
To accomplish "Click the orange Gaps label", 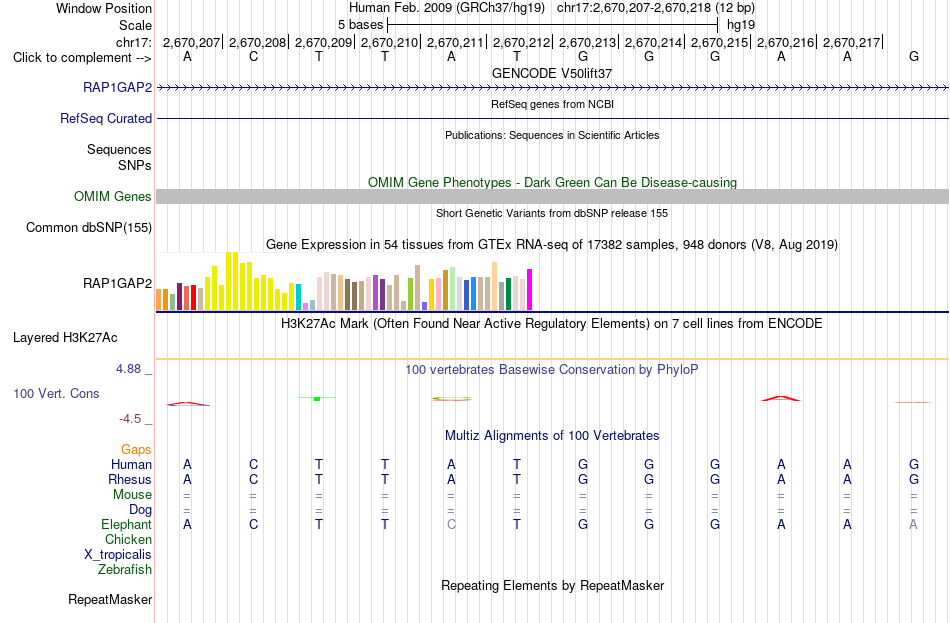I will [x=136, y=450].
